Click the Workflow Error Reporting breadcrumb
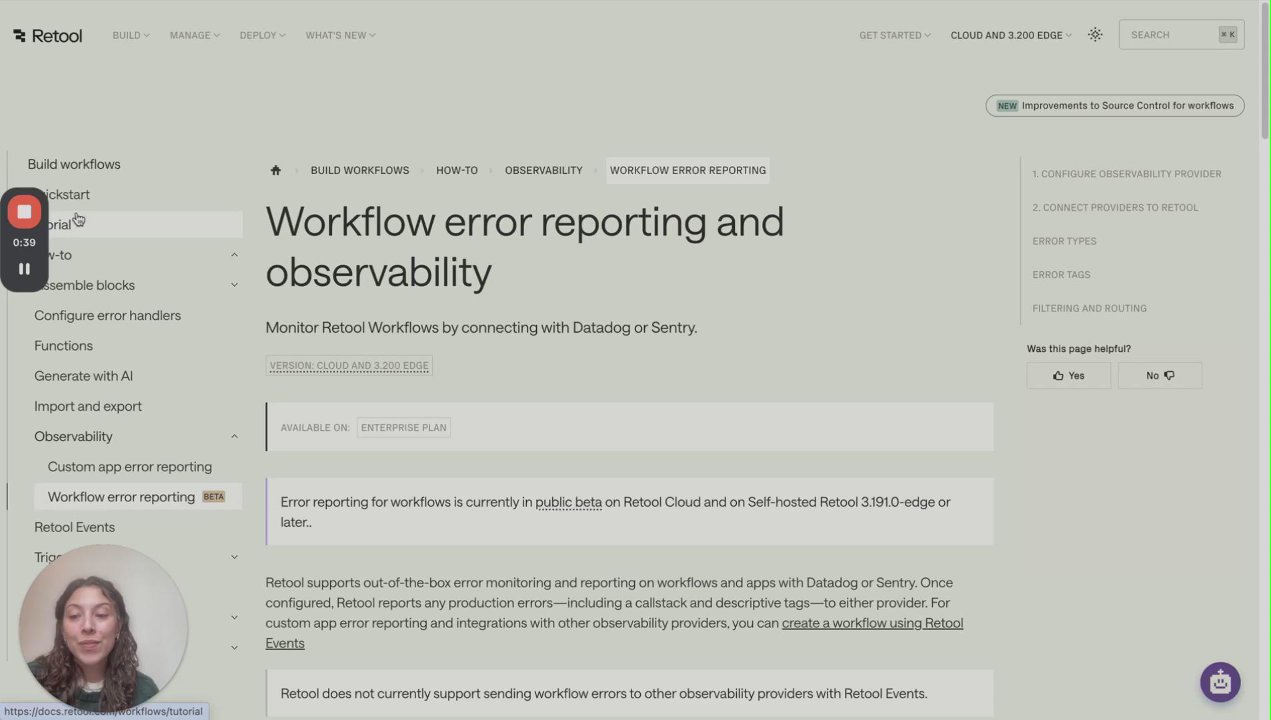 pyautogui.click(x=688, y=170)
